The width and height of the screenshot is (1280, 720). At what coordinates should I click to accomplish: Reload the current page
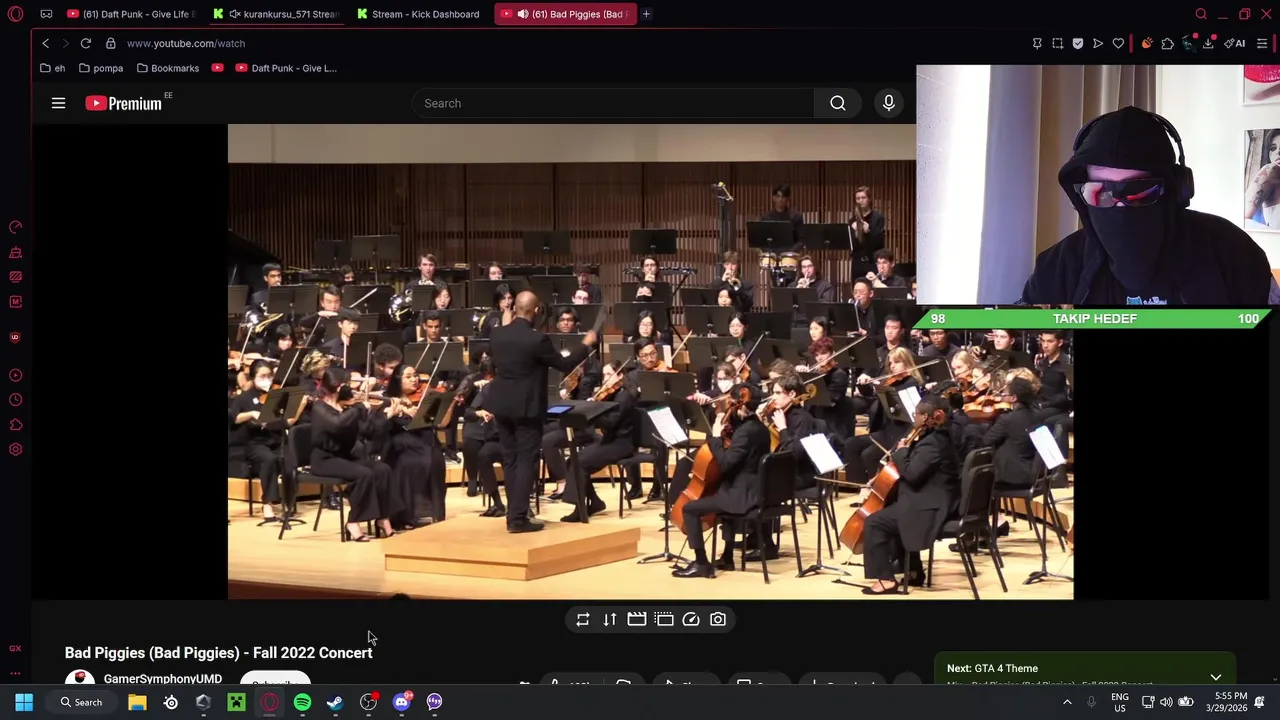(86, 43)
